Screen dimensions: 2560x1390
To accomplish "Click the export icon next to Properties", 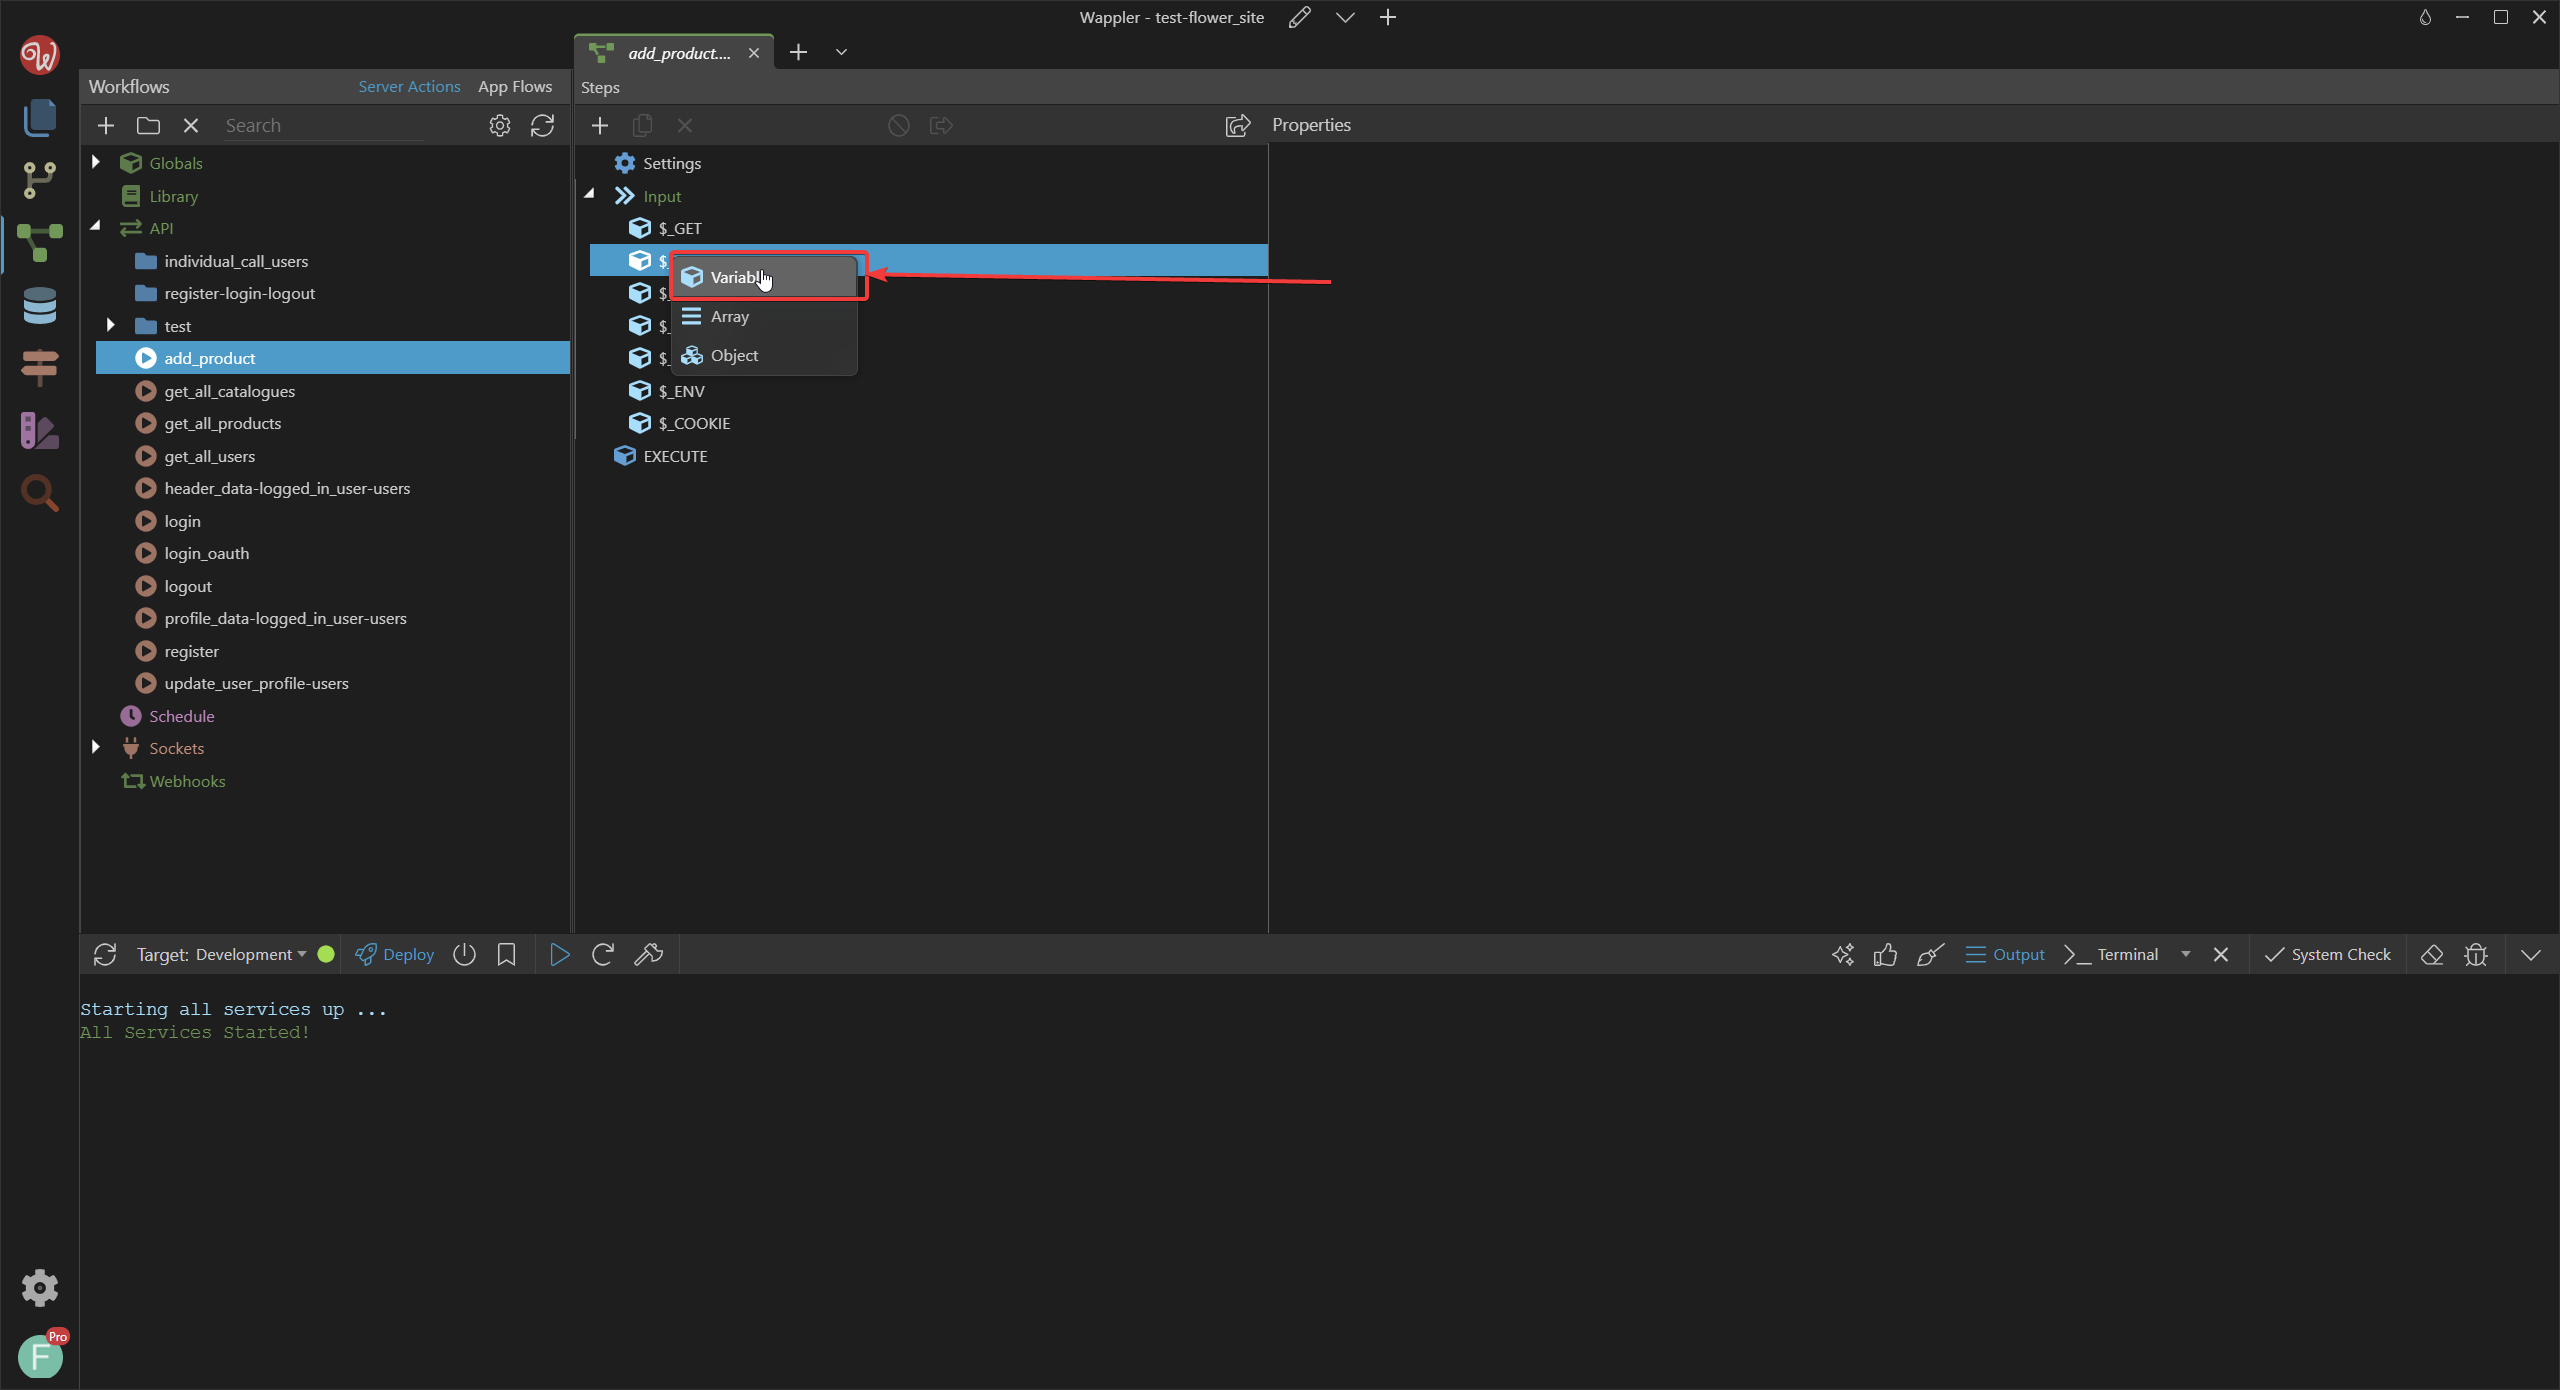I will pos(1238,125).
